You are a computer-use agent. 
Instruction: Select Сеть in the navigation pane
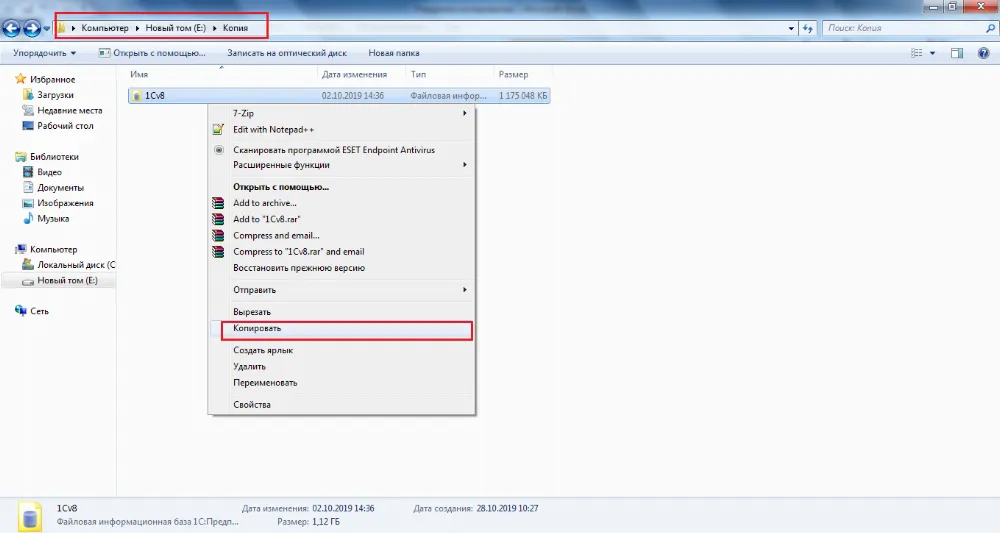(39, 311)
